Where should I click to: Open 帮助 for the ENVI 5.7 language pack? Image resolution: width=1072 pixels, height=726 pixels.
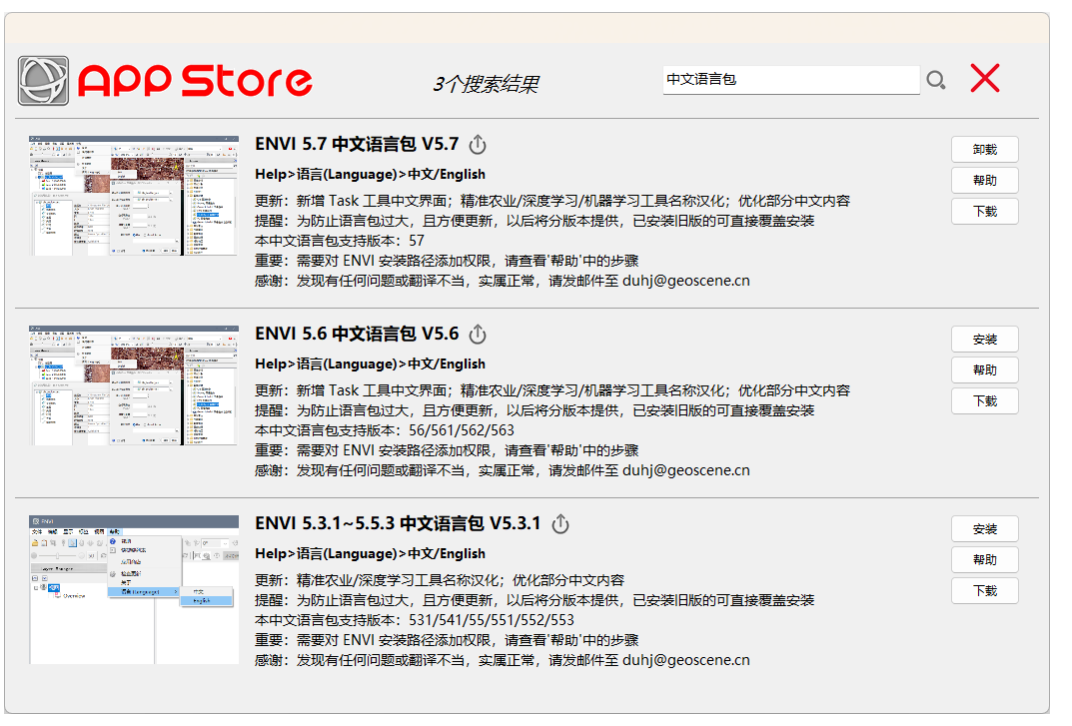(984, 180)
